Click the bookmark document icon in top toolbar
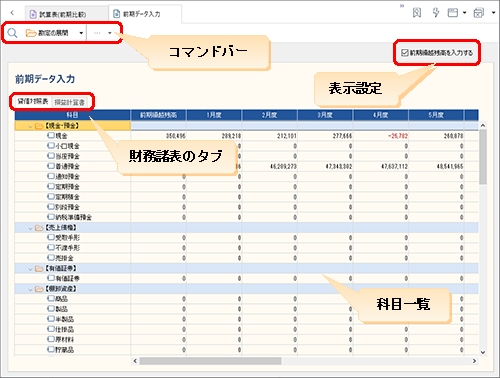The image size is (500, 378). tap(417, 13)
